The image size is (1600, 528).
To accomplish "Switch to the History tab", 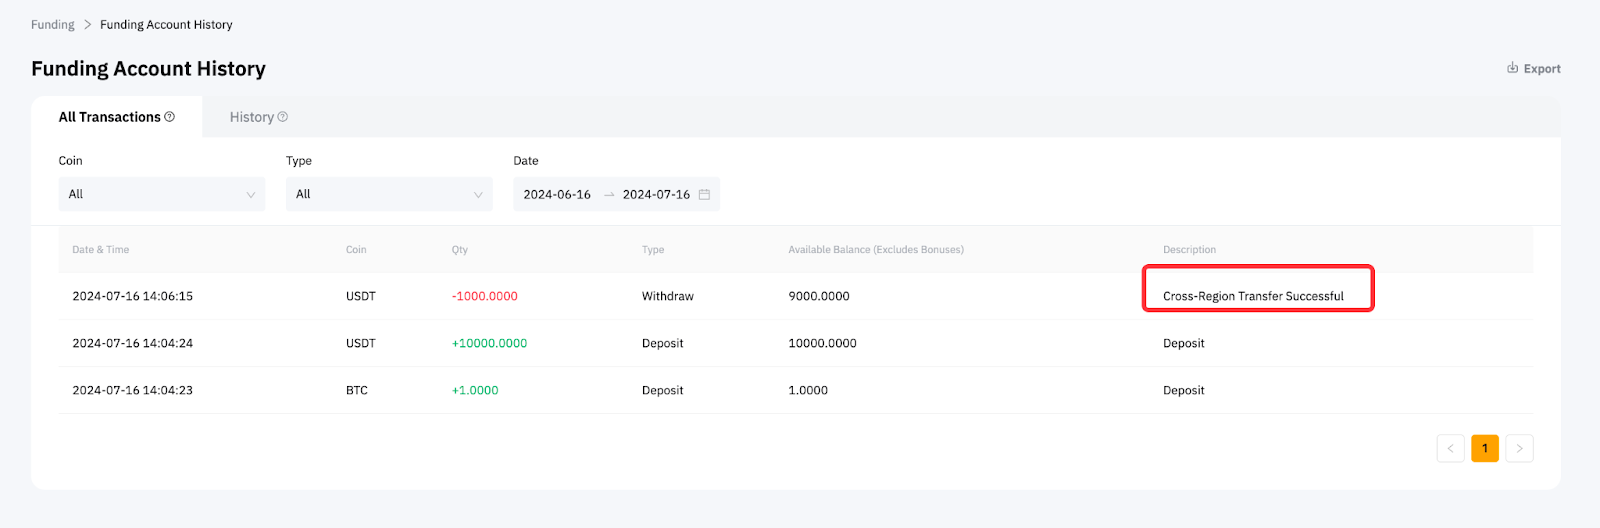I will (x=252, y=117).
